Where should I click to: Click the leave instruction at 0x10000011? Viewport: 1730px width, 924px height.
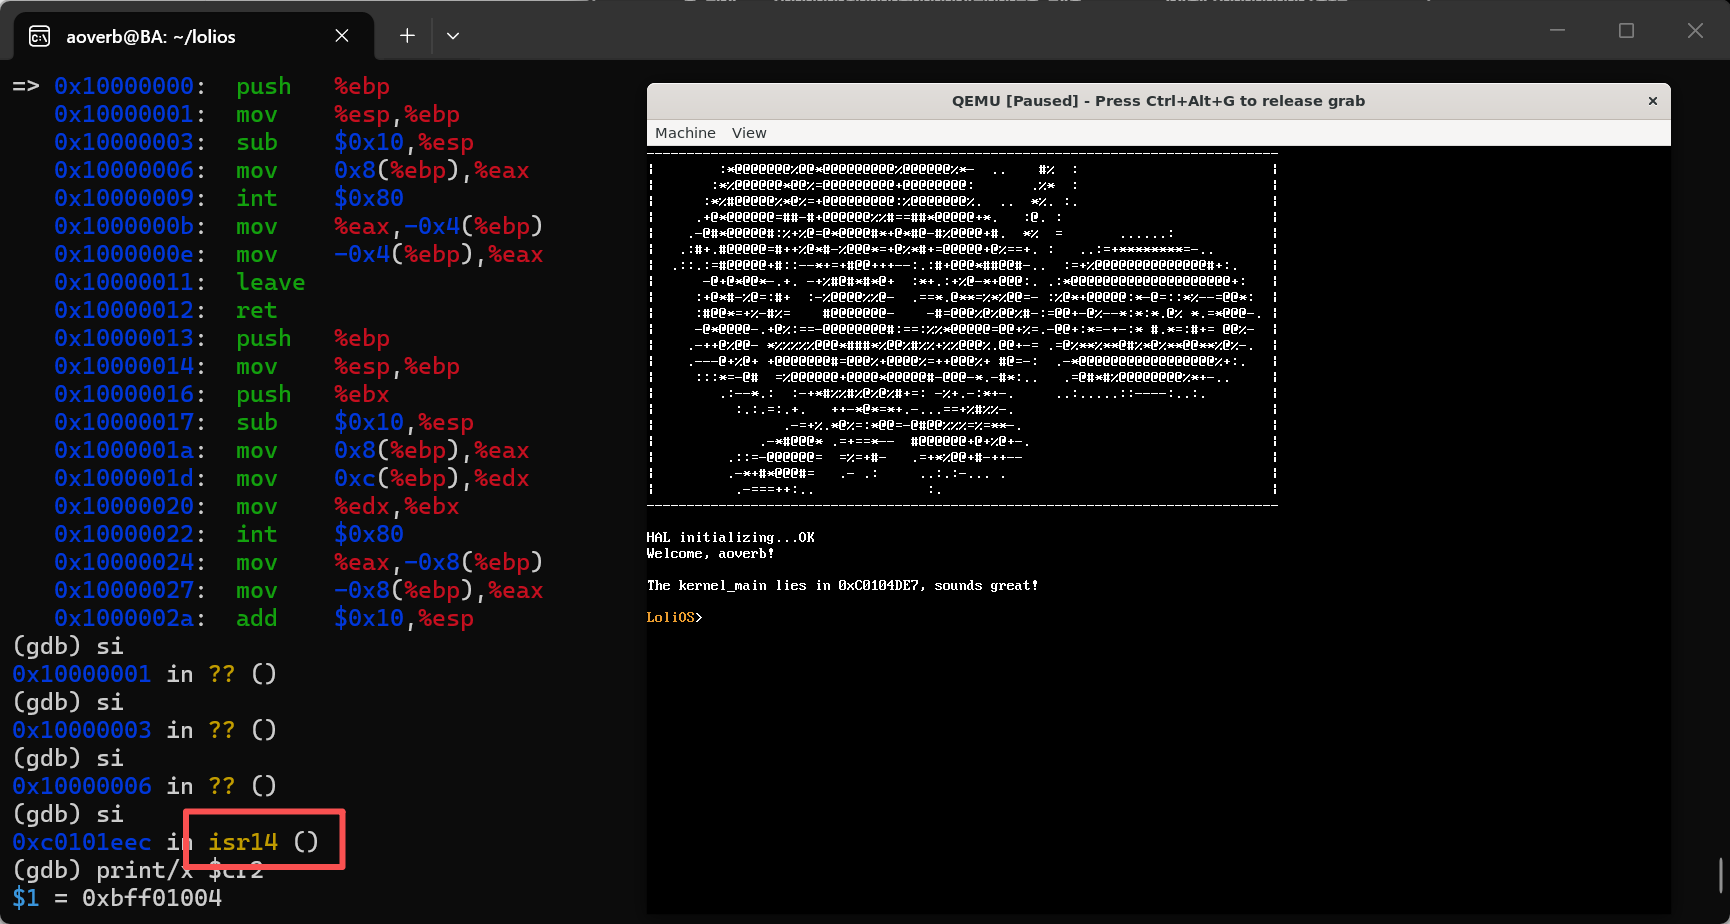[270, 282]
